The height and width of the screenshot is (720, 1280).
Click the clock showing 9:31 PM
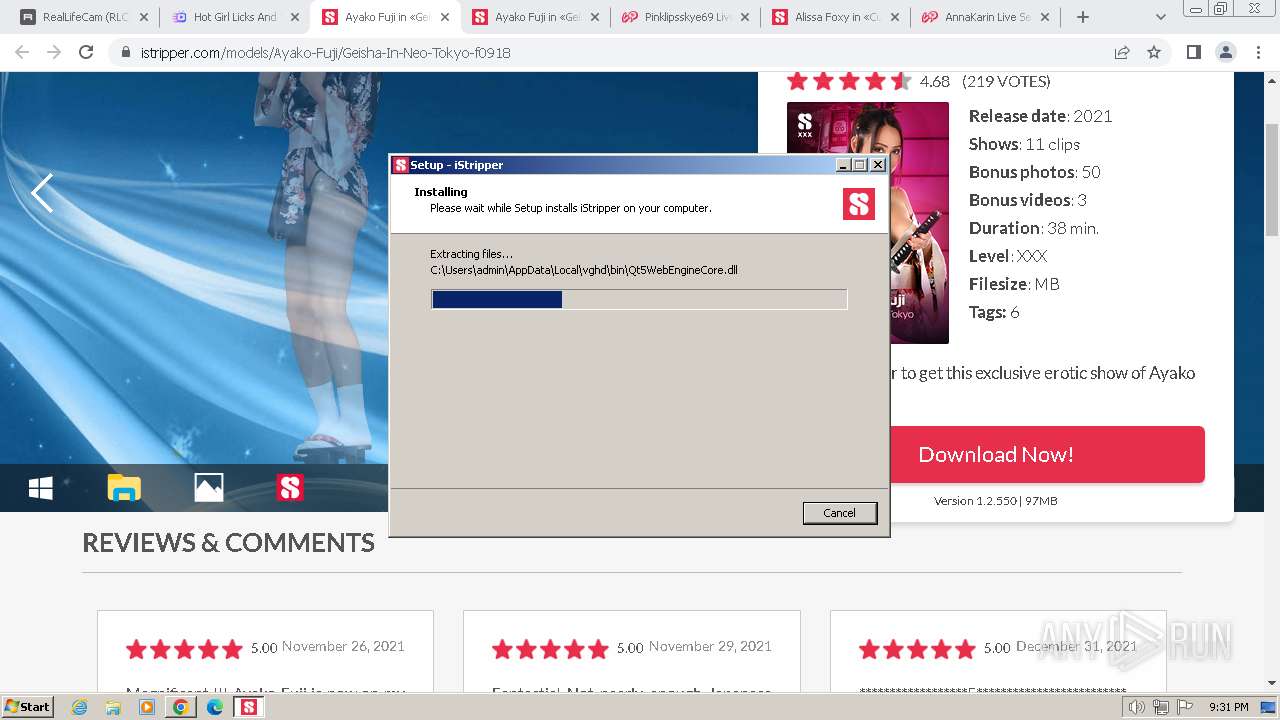click(1229, 707)
